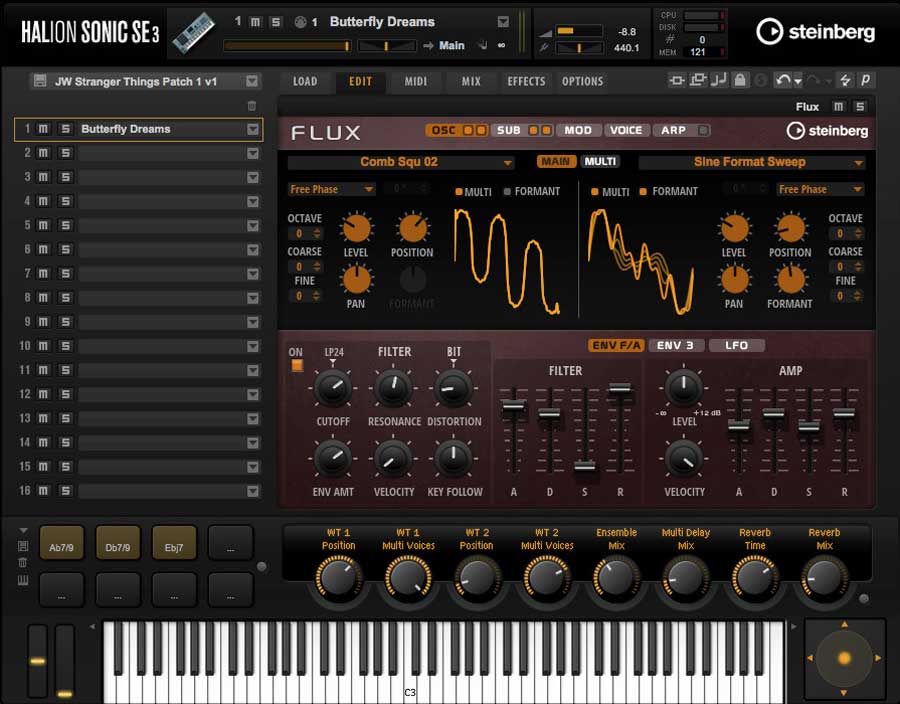Mute slot 1 Butterfly Dreams in list

pyautogui.click(x=43, y=129)
